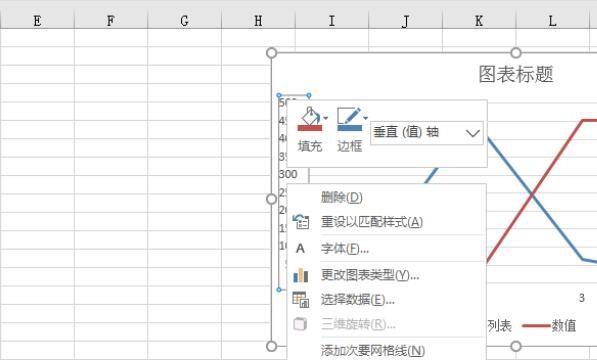The image size is (597, 360).
Task: Click the Border (边框) pen icon
Action: point(349,116)
